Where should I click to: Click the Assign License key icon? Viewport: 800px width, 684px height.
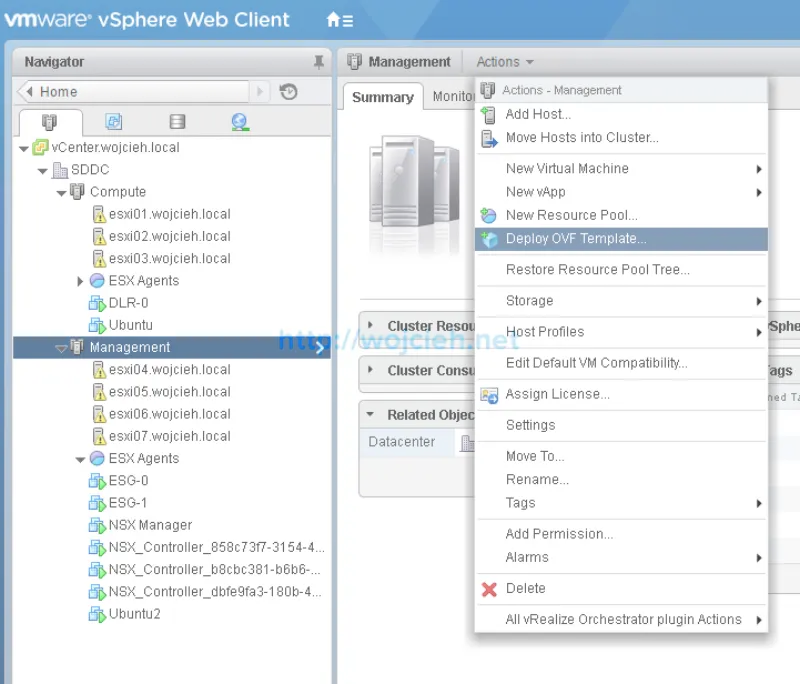point(490,395)
